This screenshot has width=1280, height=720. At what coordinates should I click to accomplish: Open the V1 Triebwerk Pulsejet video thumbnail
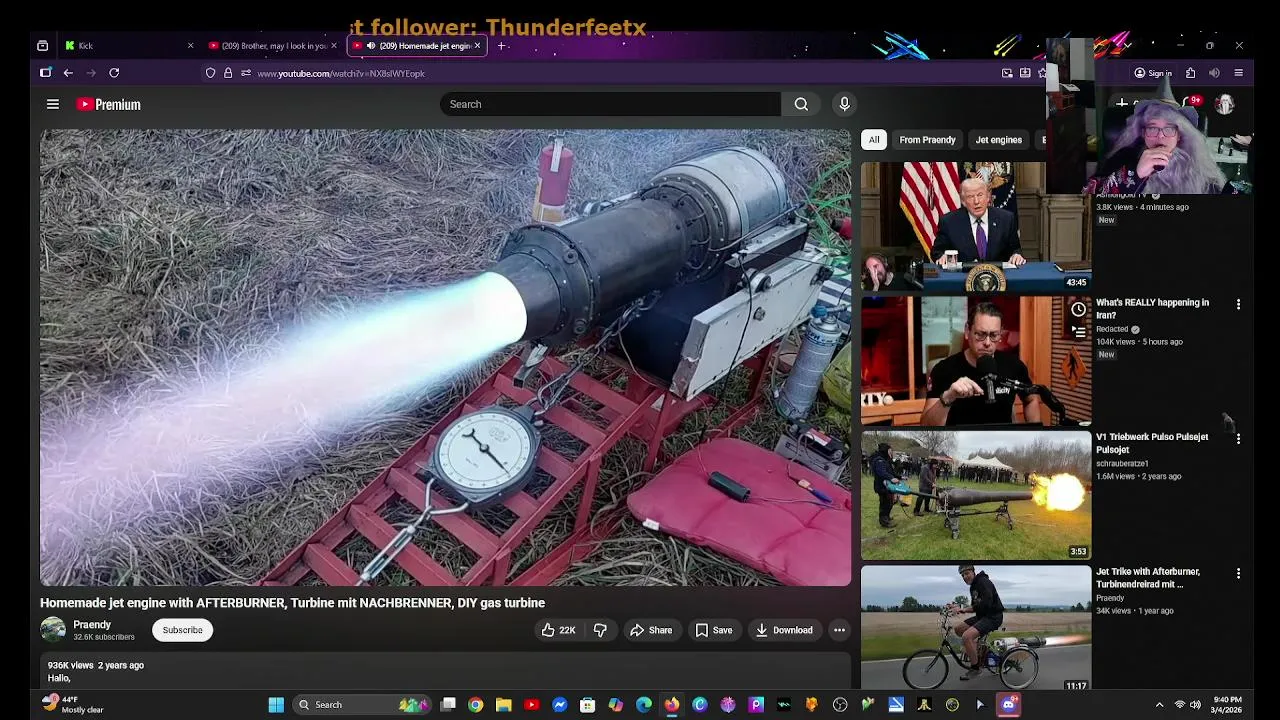tap(976, 495)
